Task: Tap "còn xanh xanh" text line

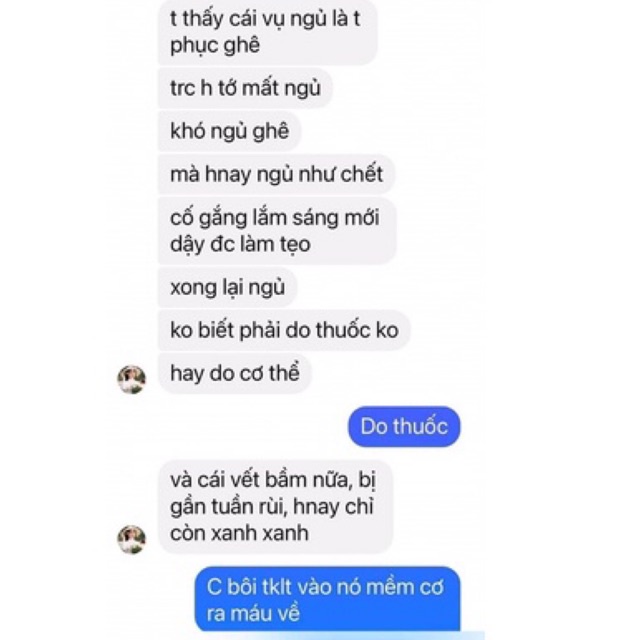Action: pos(239,533)
